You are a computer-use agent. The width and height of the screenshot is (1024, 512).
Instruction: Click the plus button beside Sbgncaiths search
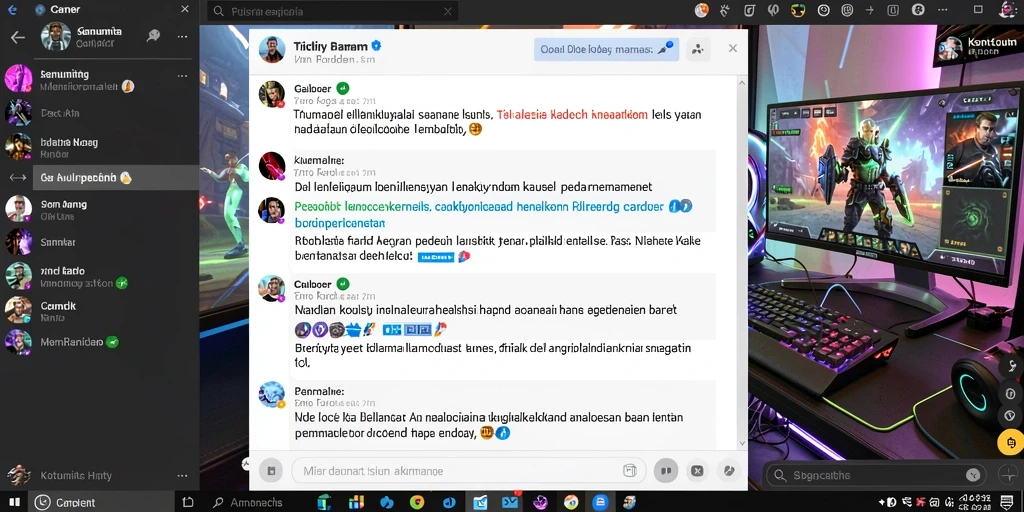pos(1010,475)
